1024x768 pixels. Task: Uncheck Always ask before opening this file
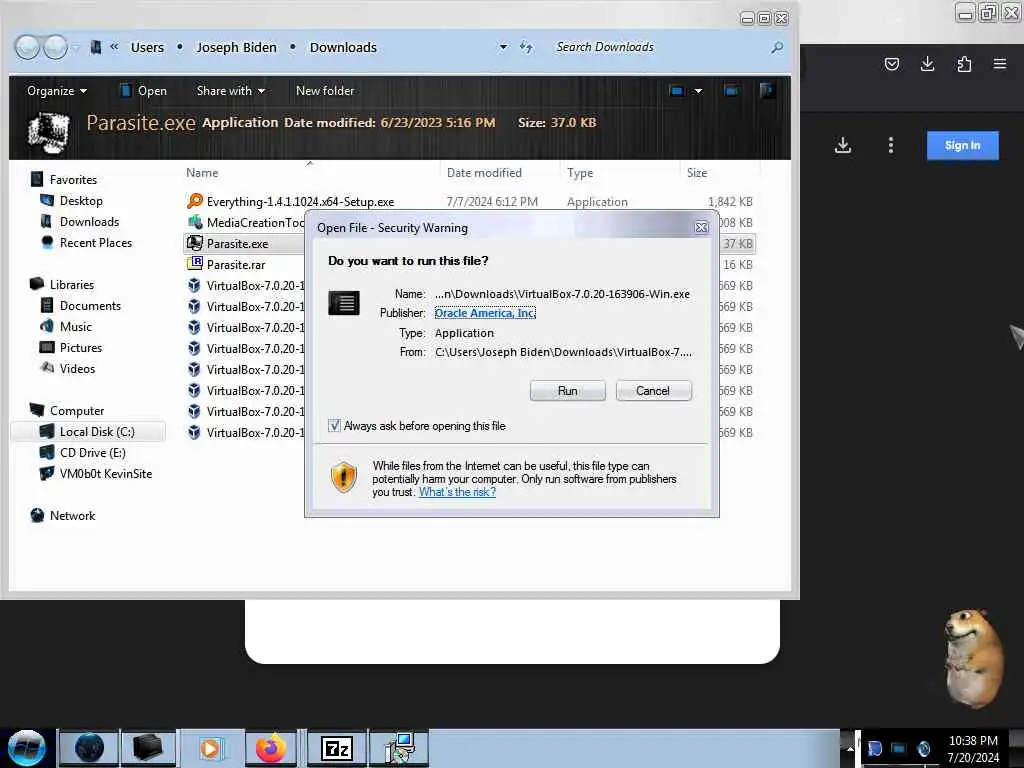[334, 426]
